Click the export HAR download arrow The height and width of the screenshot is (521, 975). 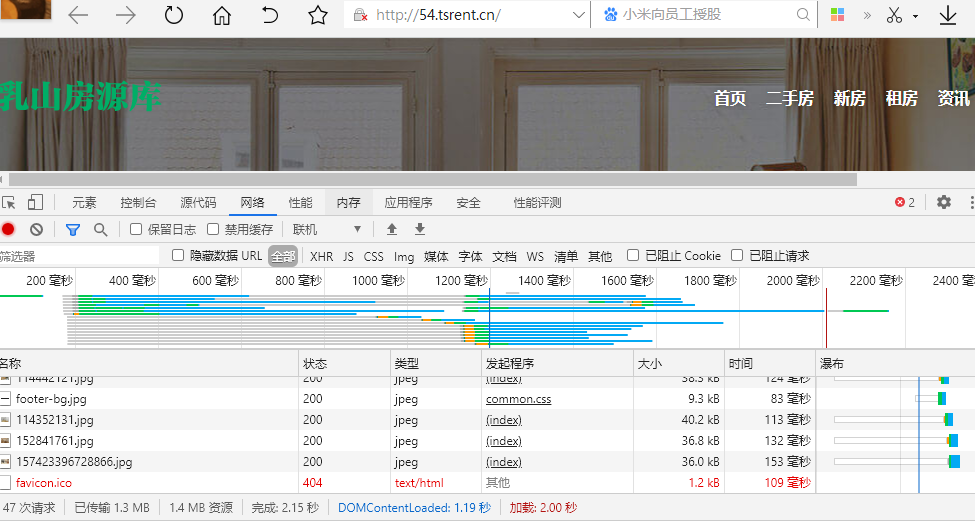click(x=420, y=229)
